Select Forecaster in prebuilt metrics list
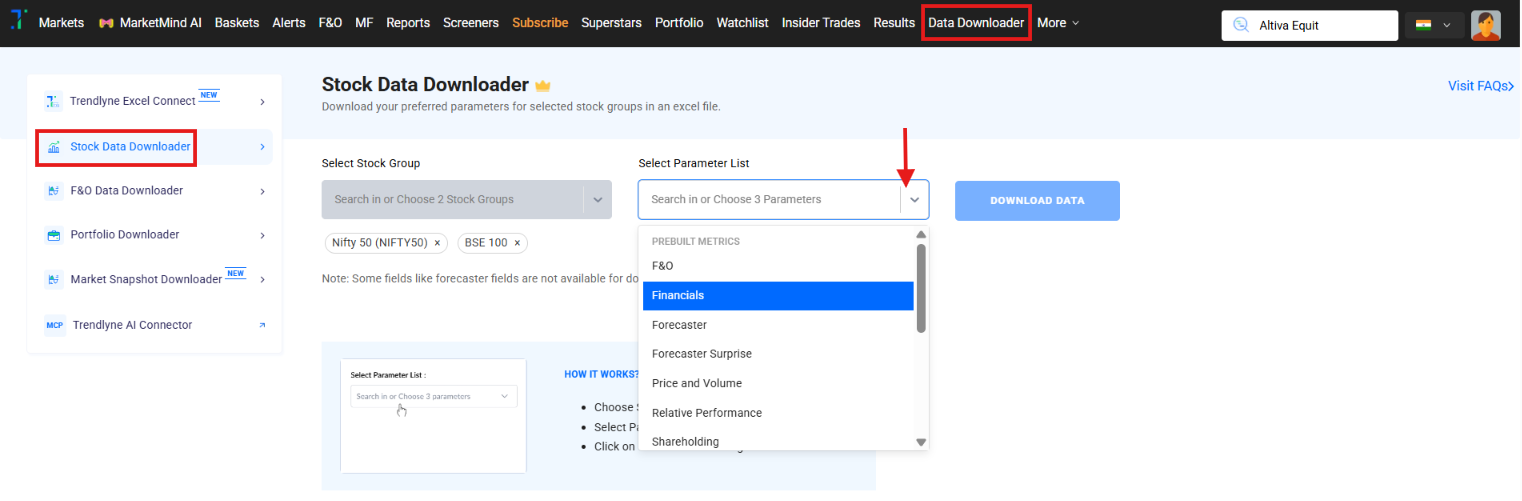 click(x=778, y=325)
